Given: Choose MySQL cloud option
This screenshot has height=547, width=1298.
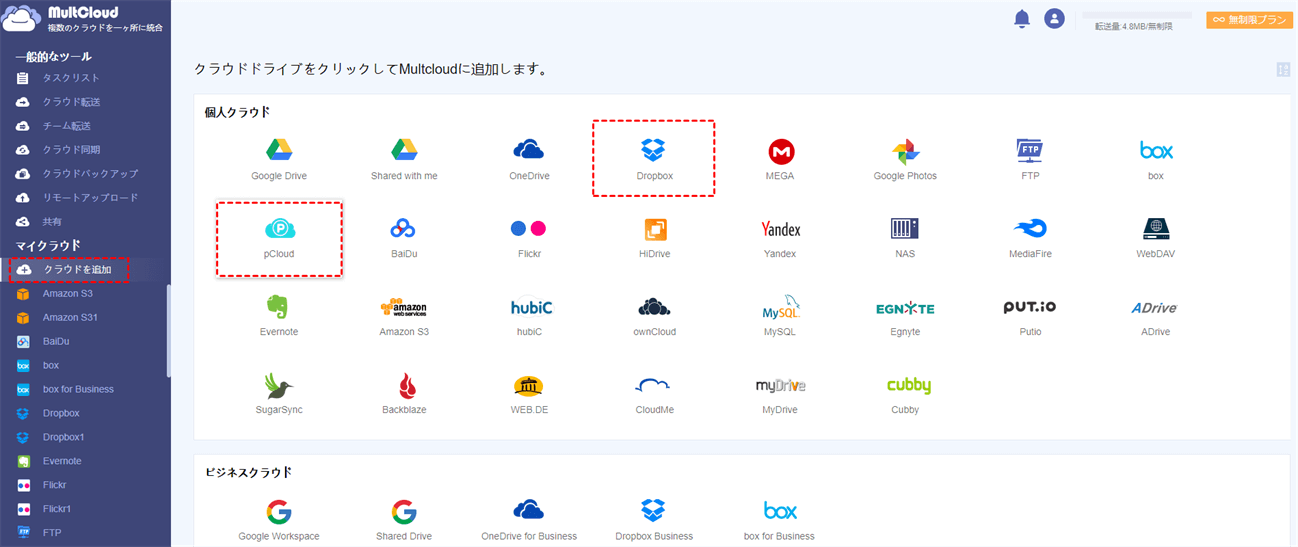Looking at the screenshot, I should (x=780, y=316).
